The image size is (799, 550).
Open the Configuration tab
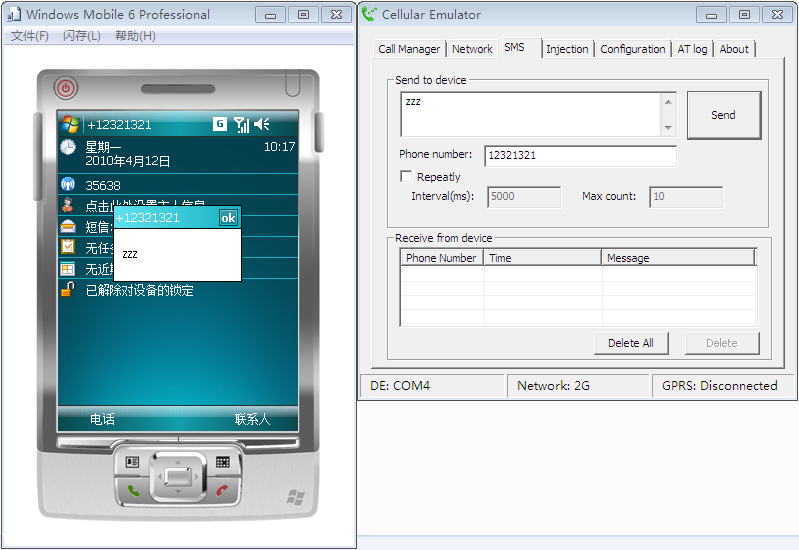point(632,49)
